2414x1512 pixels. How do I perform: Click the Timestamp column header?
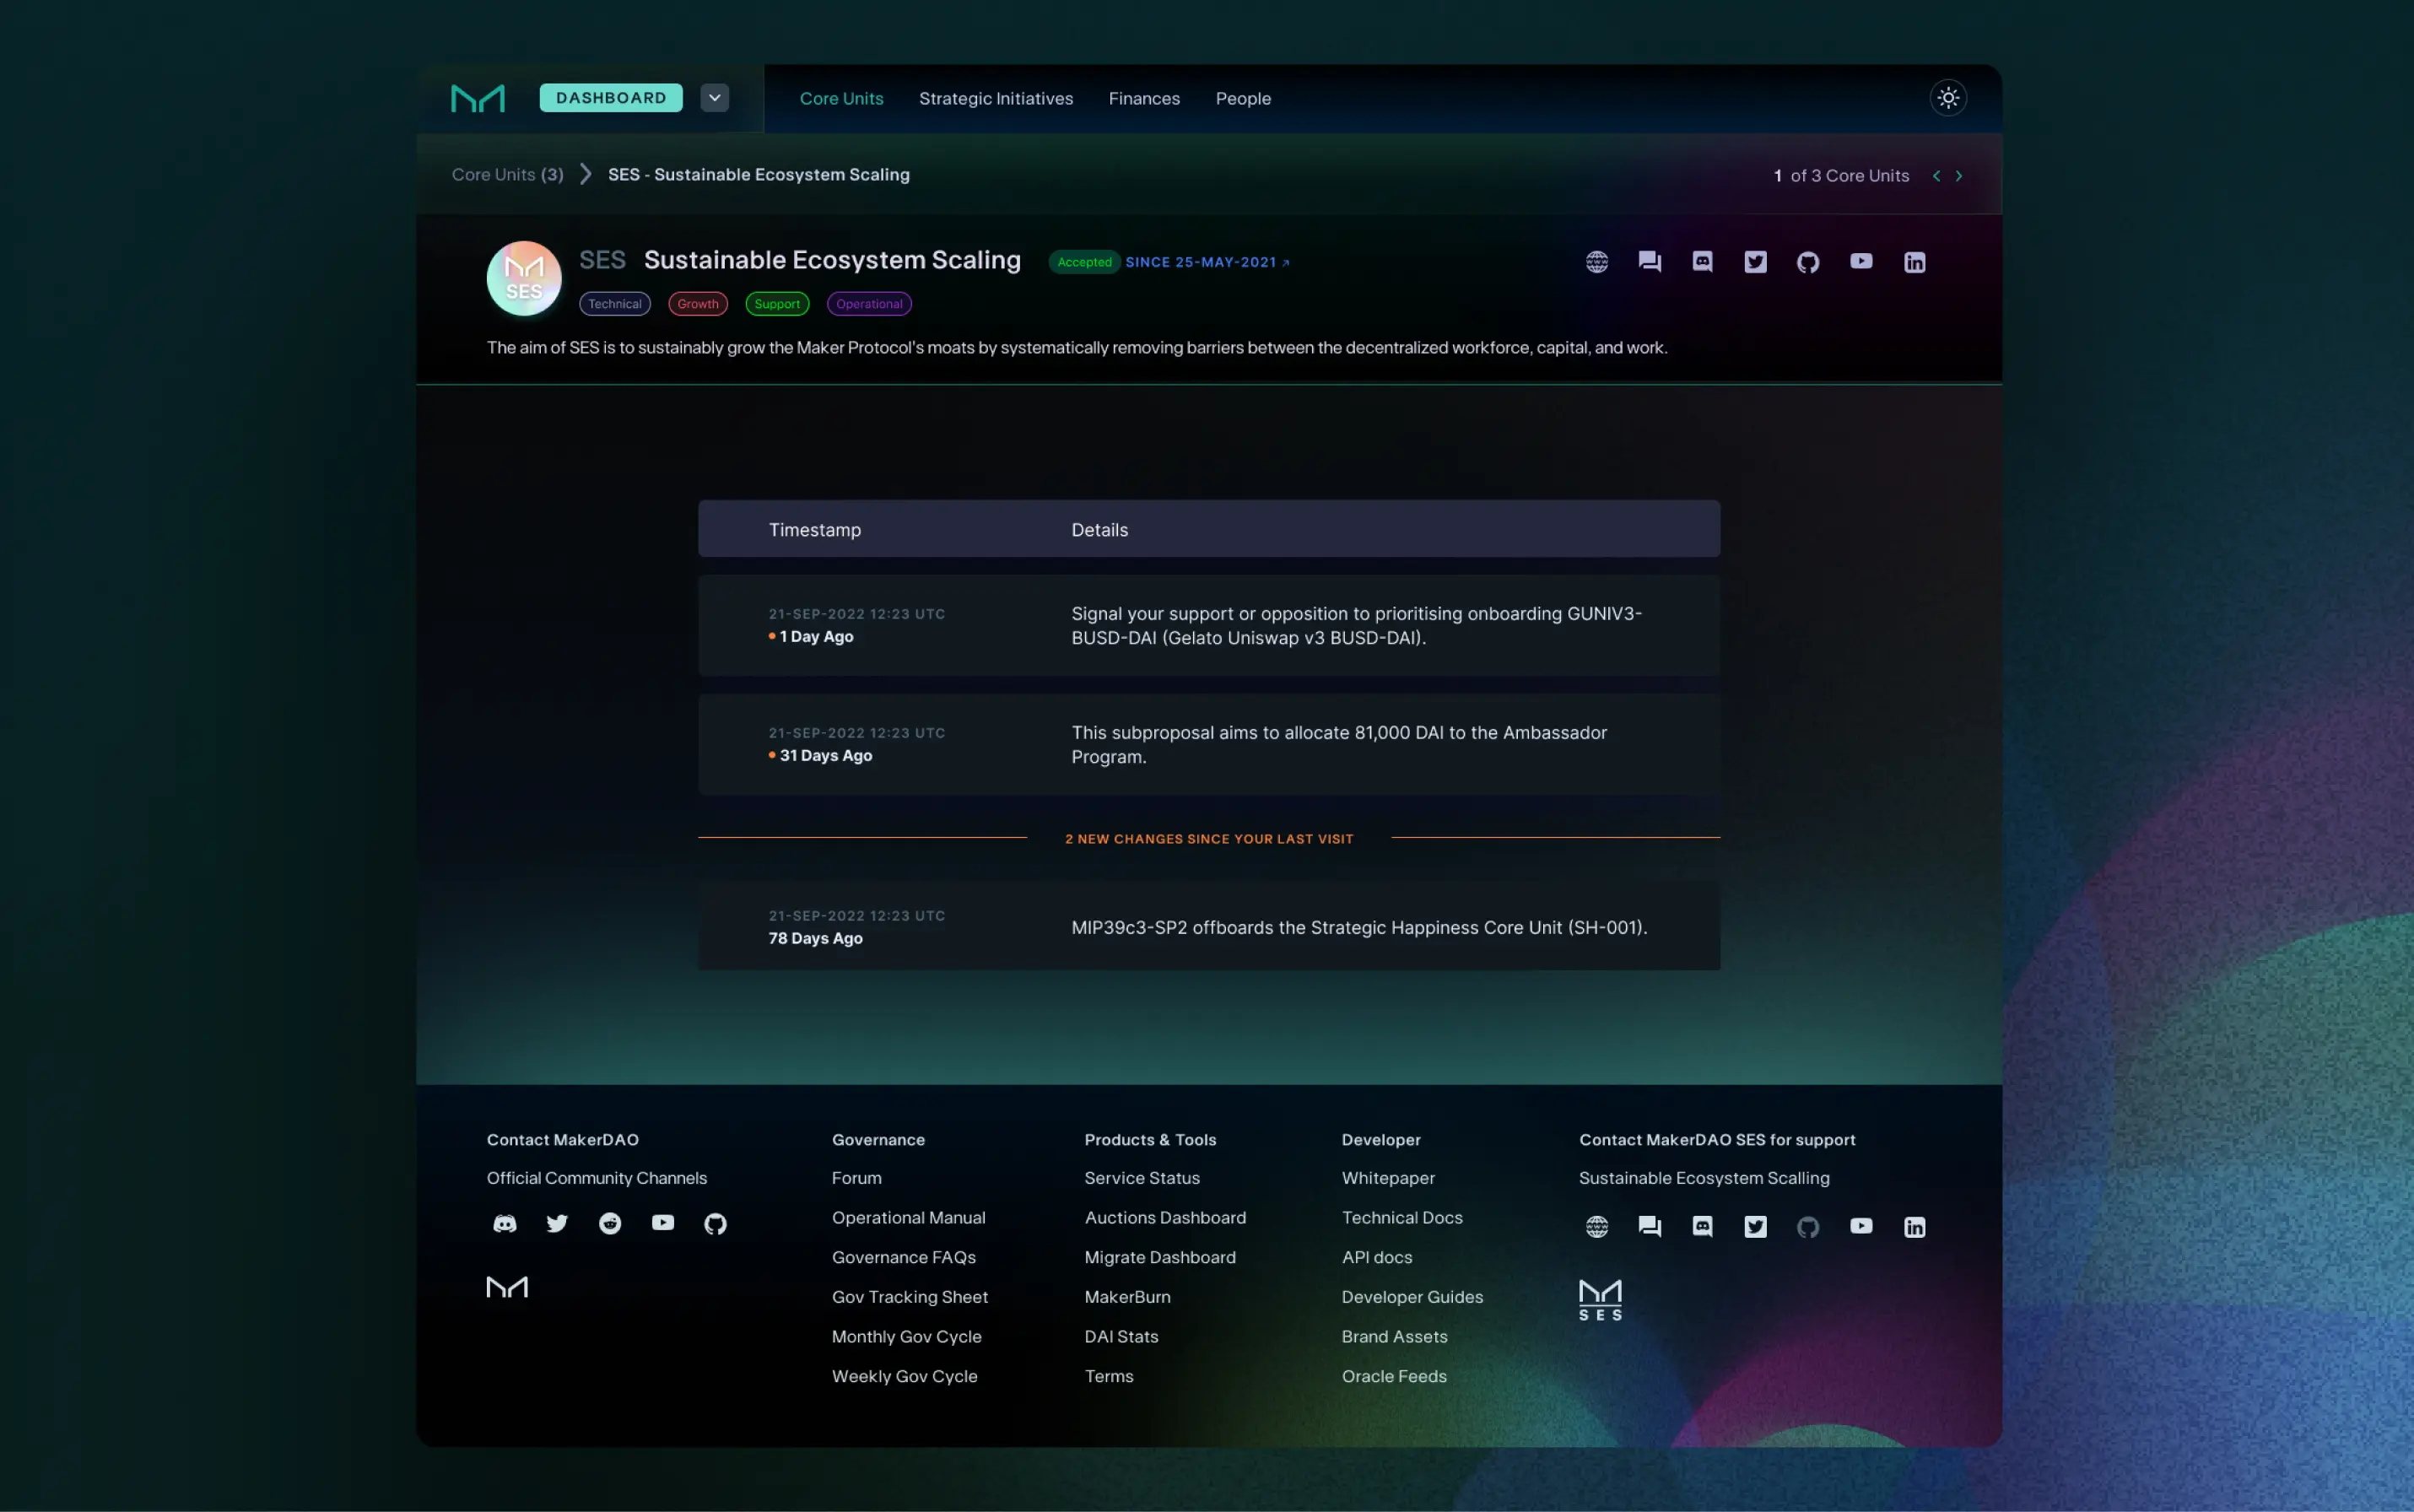click(814, 530)
